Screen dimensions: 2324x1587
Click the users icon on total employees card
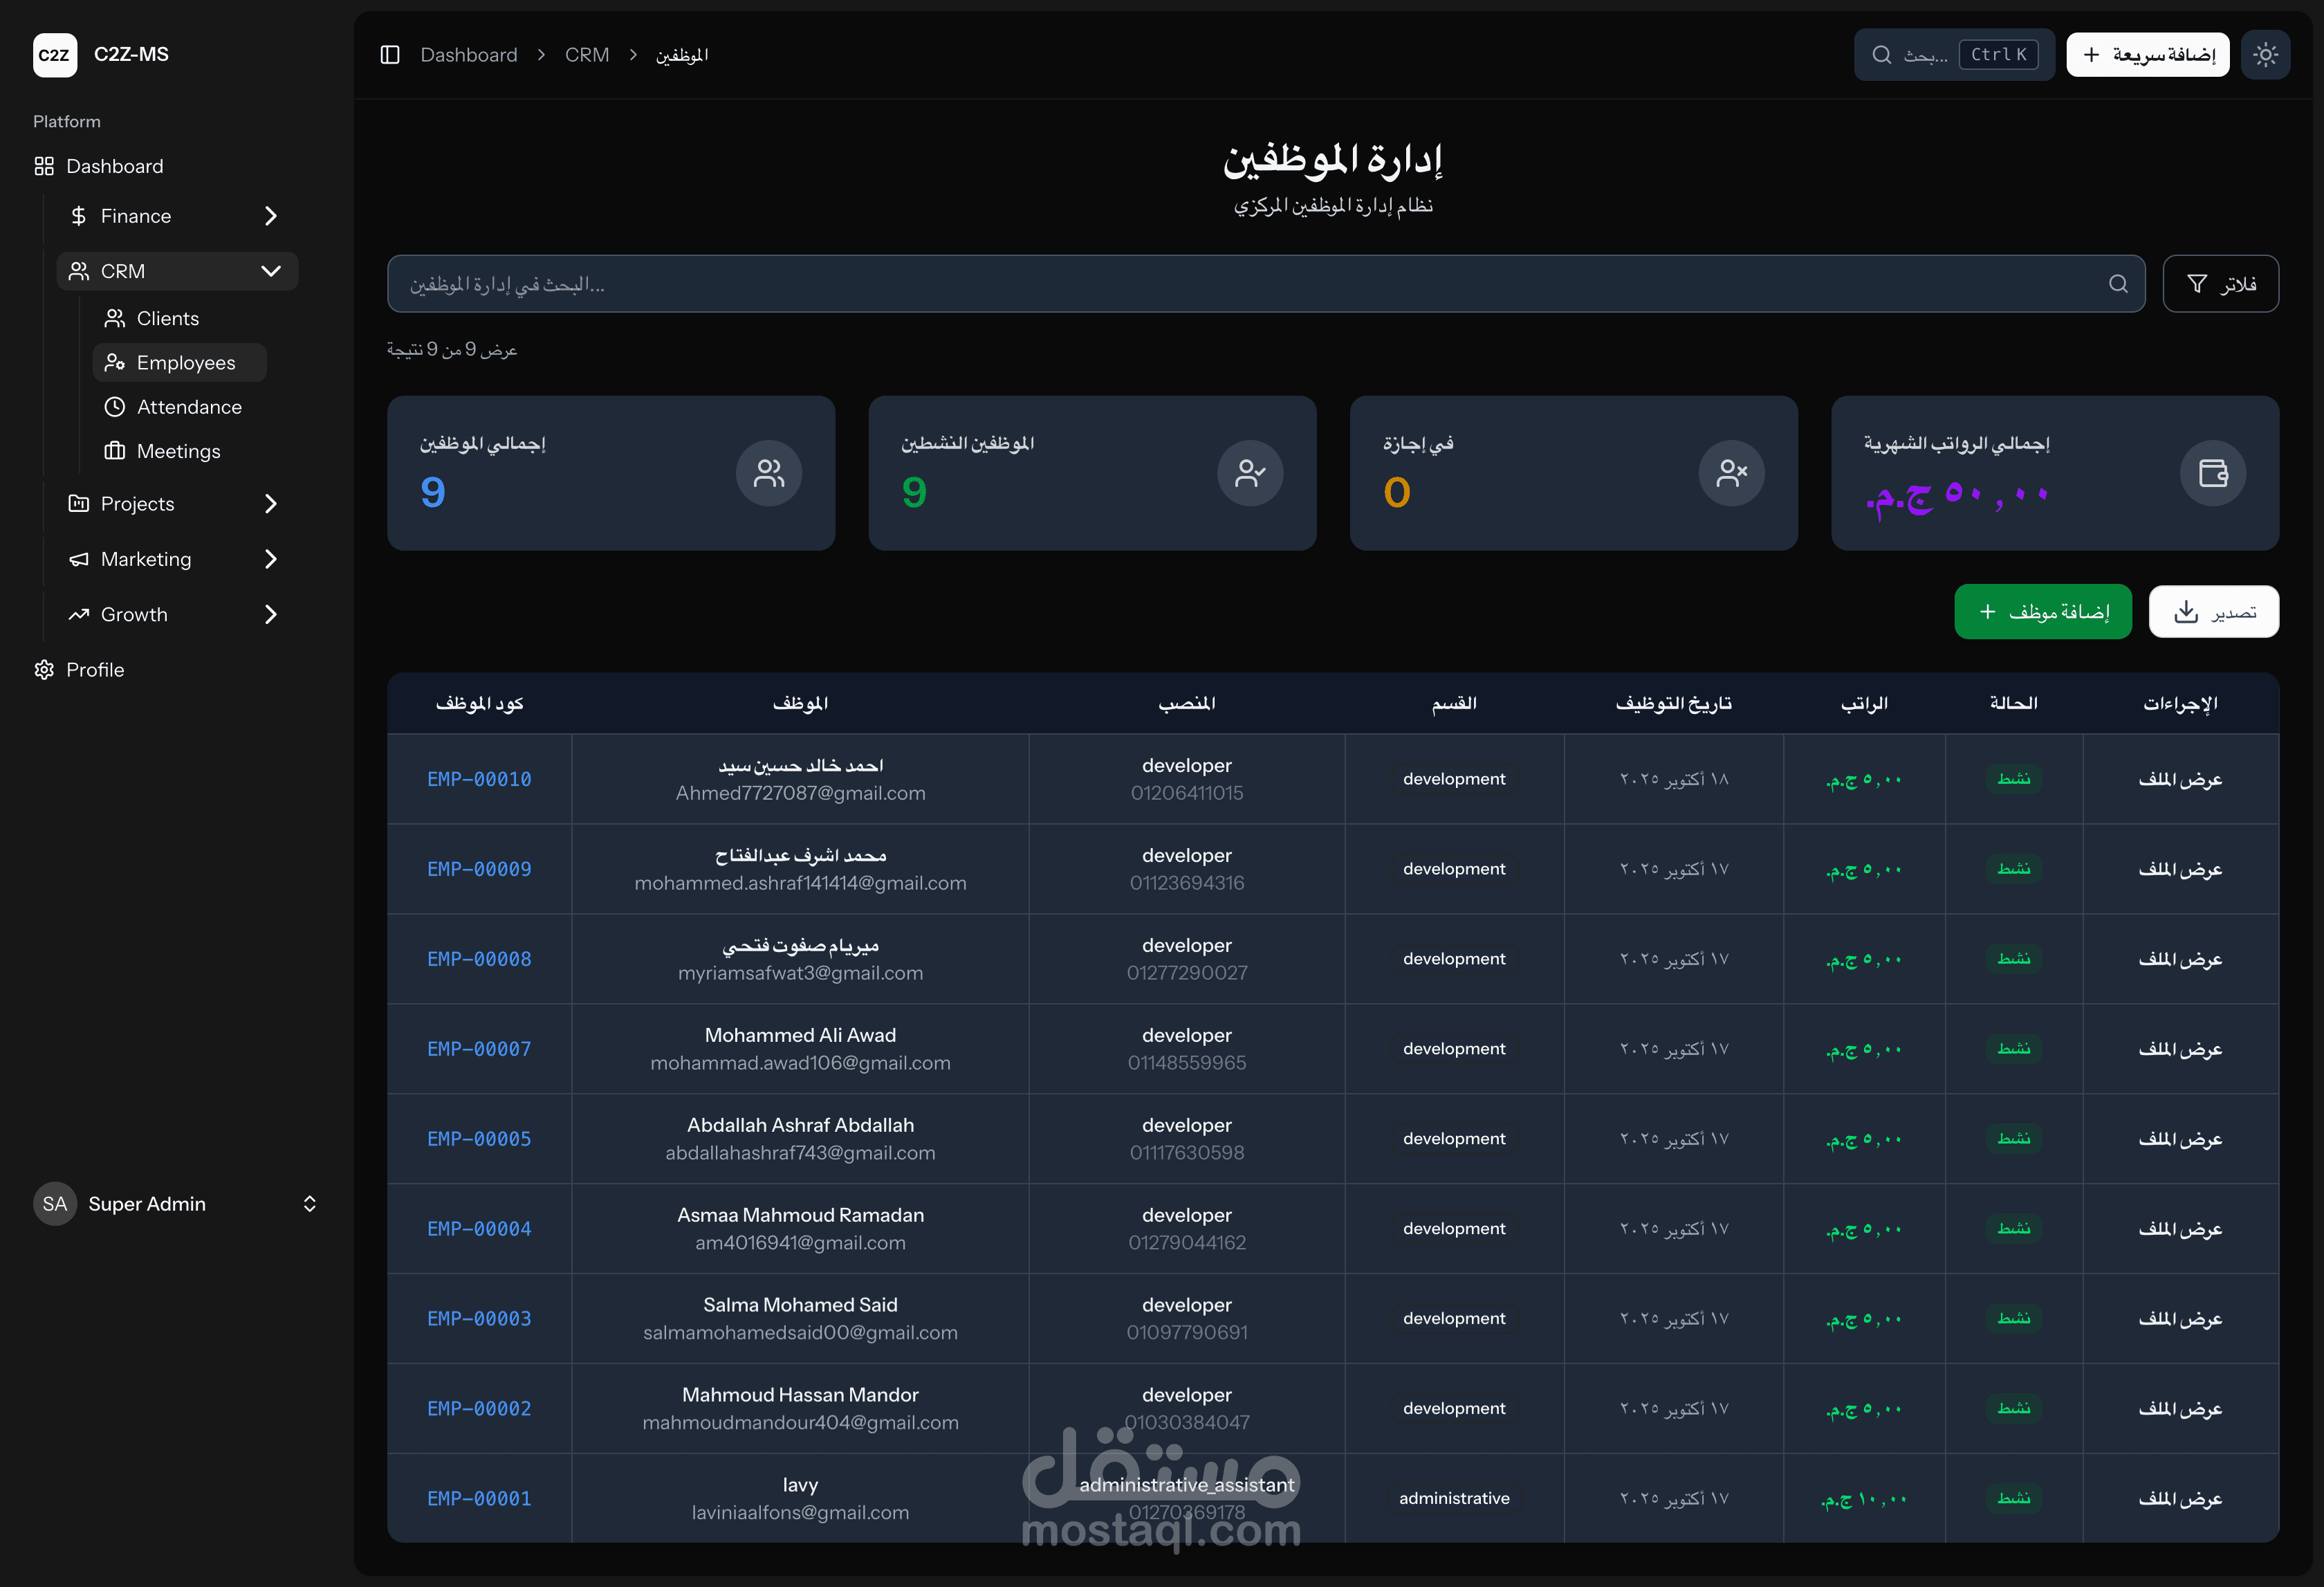pos(768,473)
